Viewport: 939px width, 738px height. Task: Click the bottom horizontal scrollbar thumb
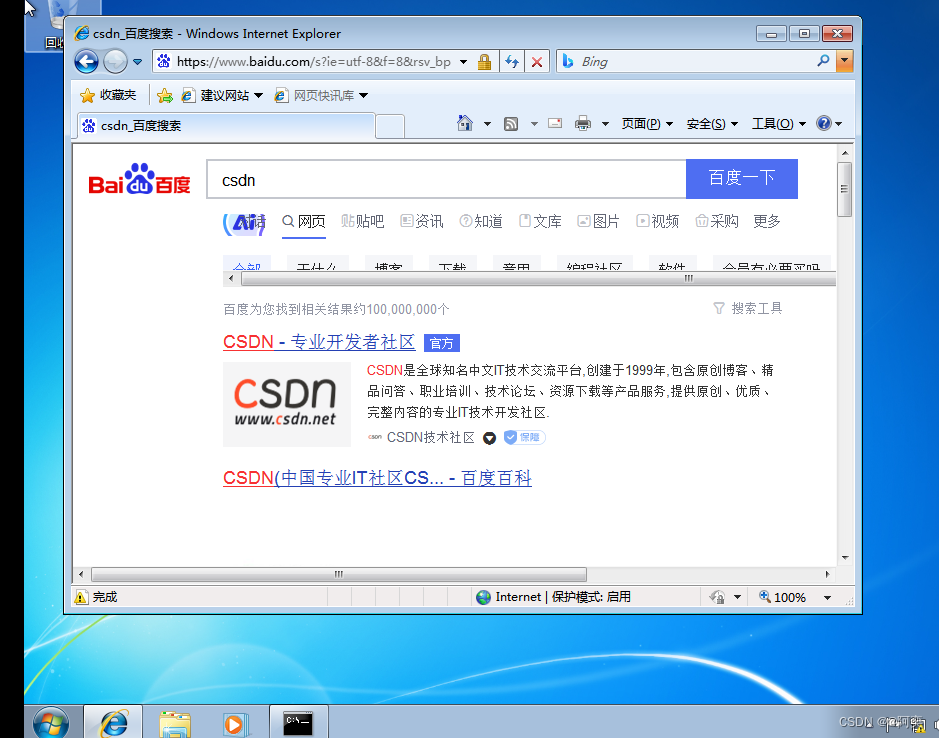(x=339, y=574)
